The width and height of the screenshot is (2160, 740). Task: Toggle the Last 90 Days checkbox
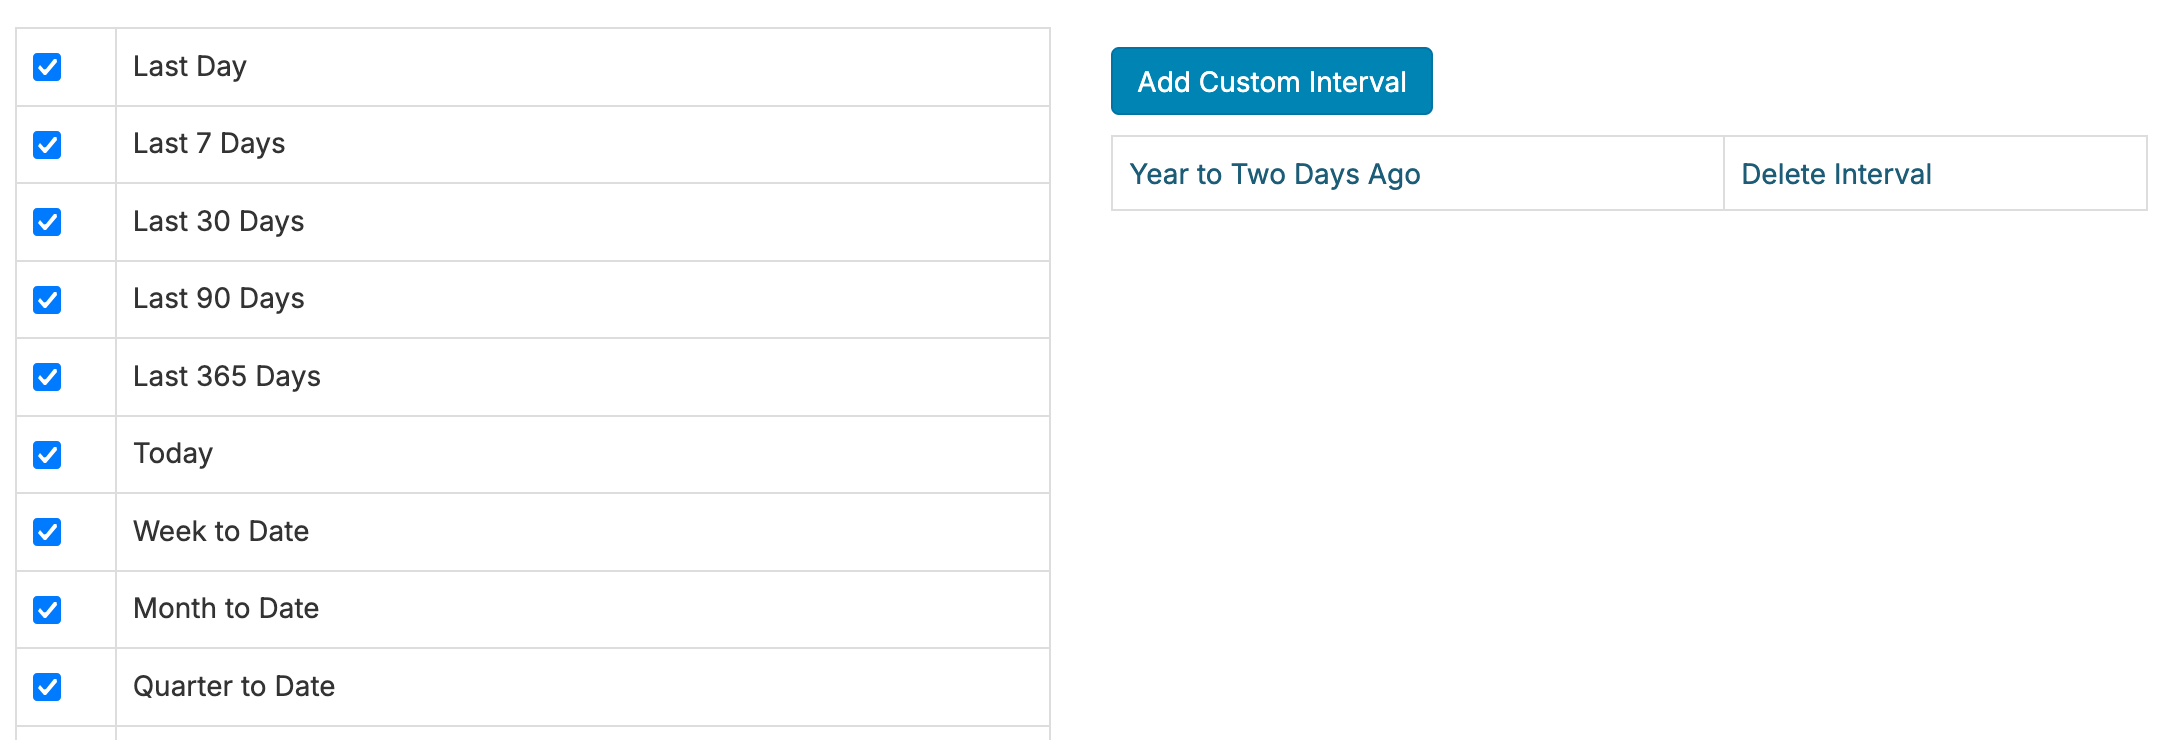click(x=47, y=300)
